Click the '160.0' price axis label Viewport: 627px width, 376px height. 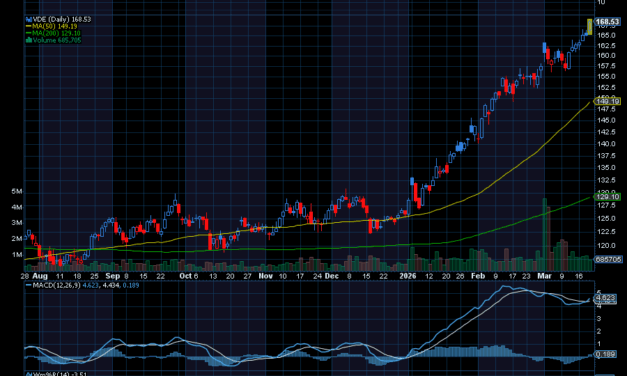point(607,56)
